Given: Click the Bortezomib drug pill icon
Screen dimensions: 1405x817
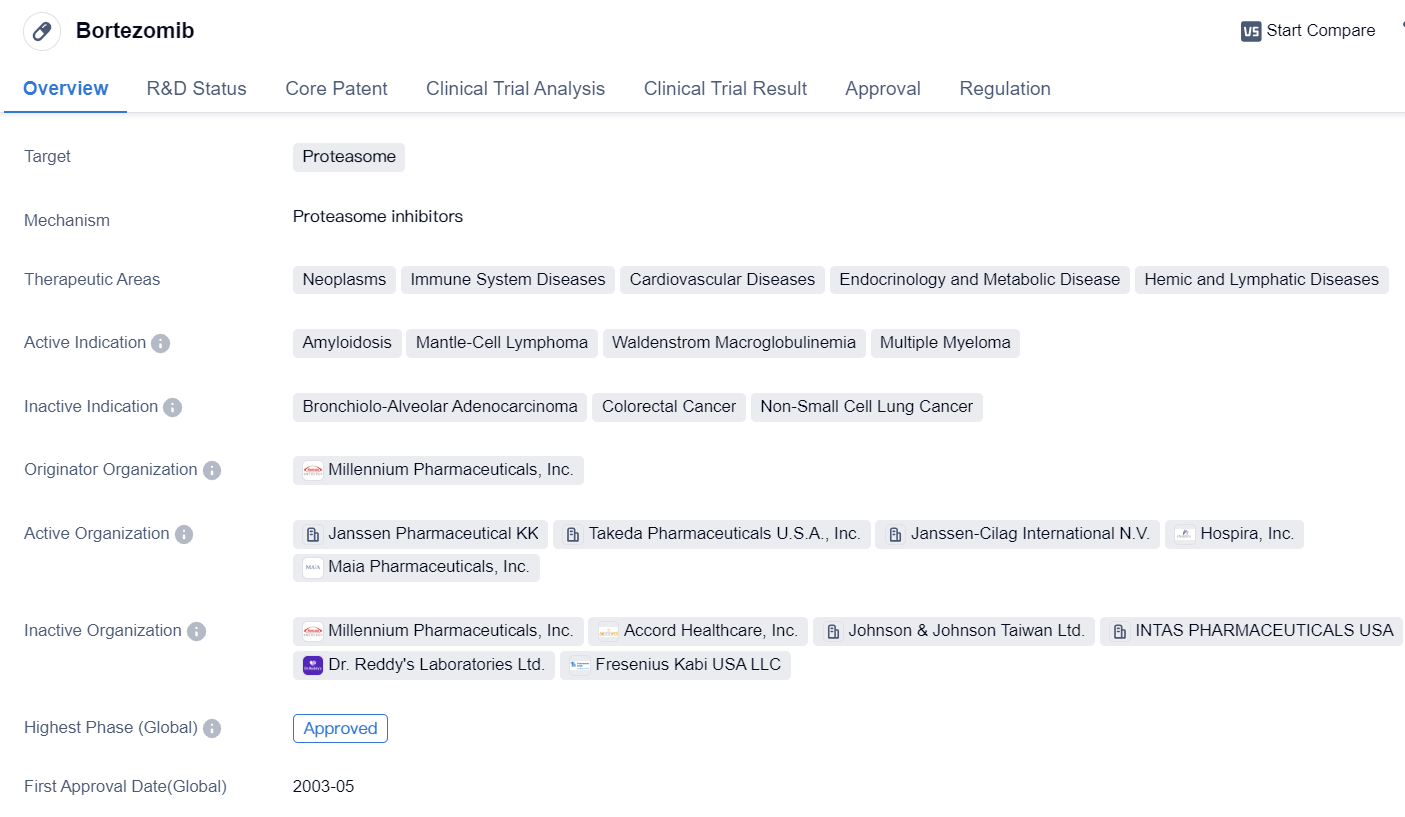Looking at the screenshot, I should pos(42,31).
